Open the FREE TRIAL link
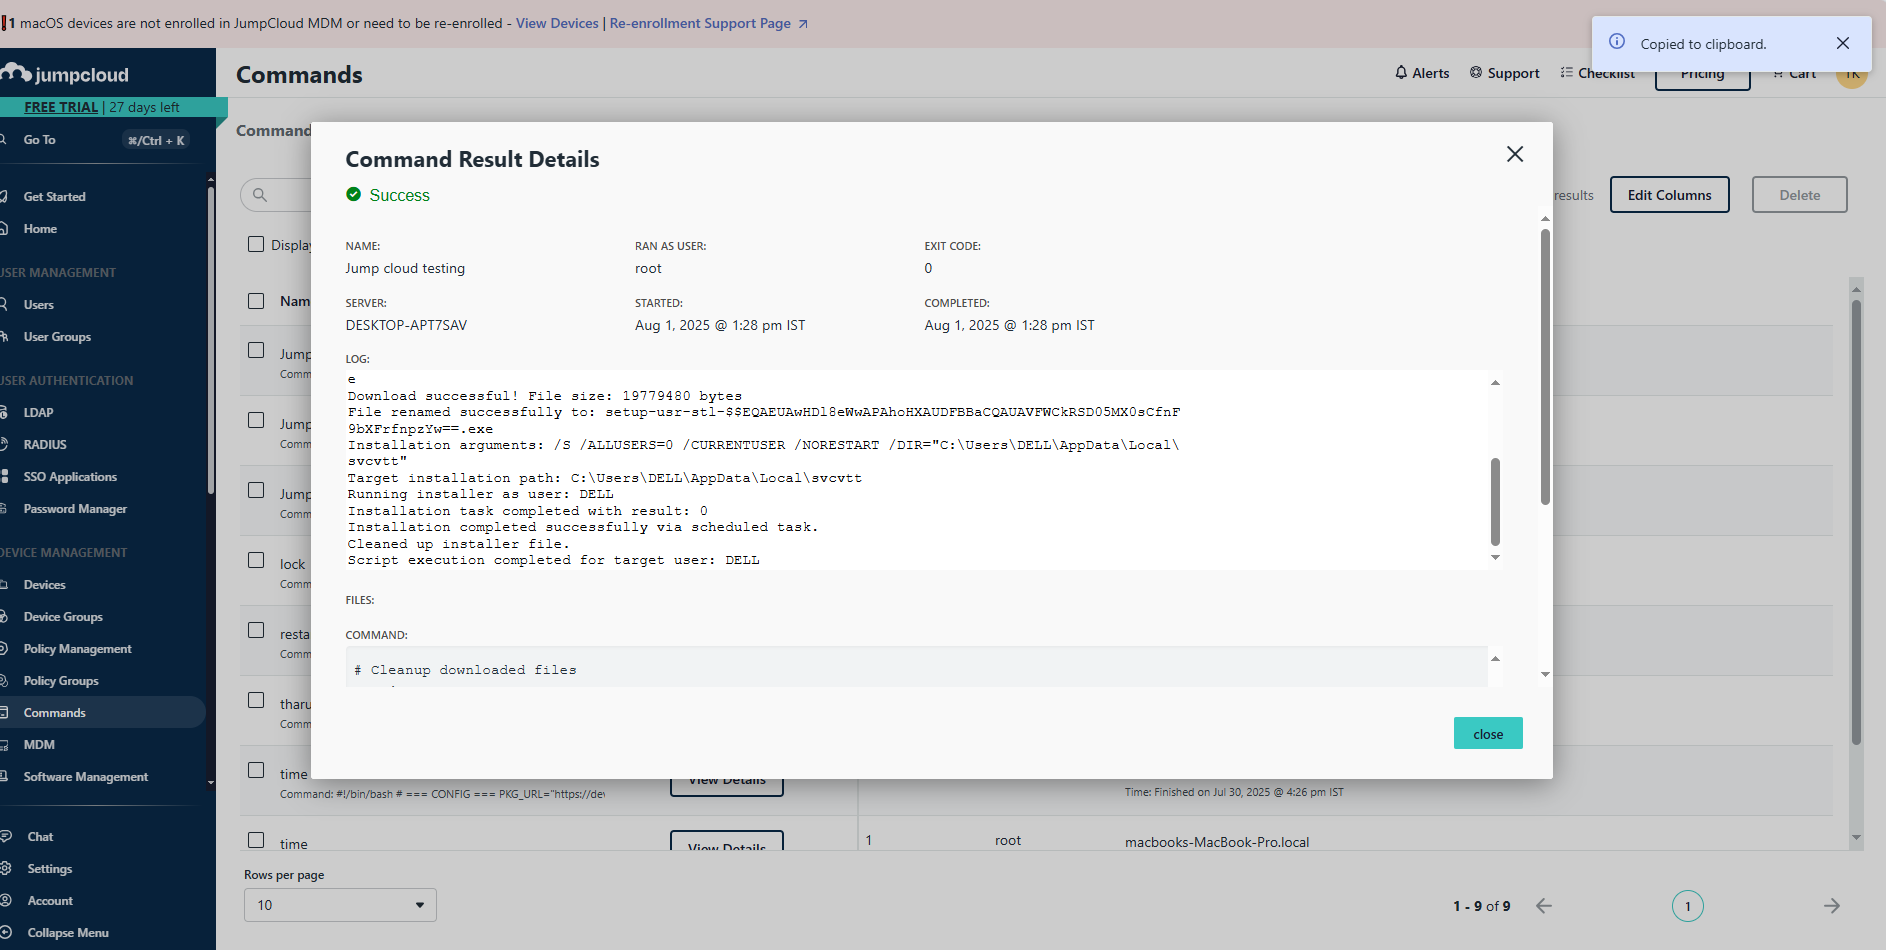The width and height of the screenshot is (1886, 950). 61,107
